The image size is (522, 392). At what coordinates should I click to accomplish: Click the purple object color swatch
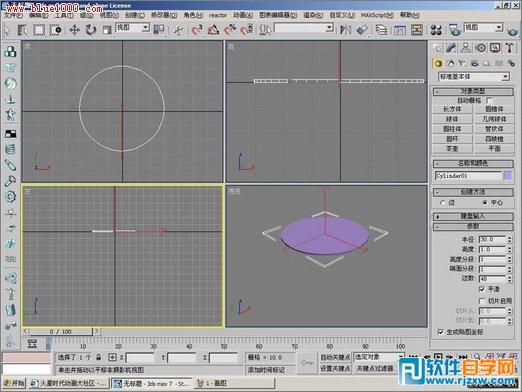508,176
